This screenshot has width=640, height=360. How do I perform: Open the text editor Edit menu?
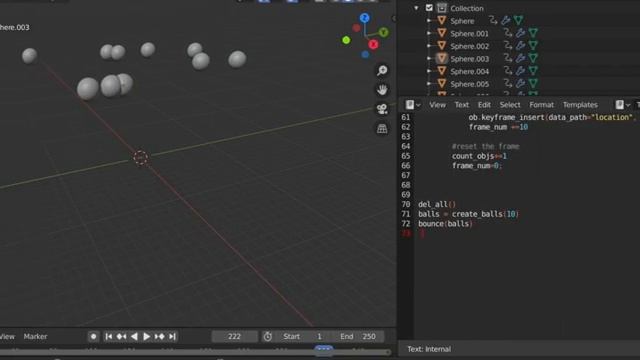tap(484, 105)
